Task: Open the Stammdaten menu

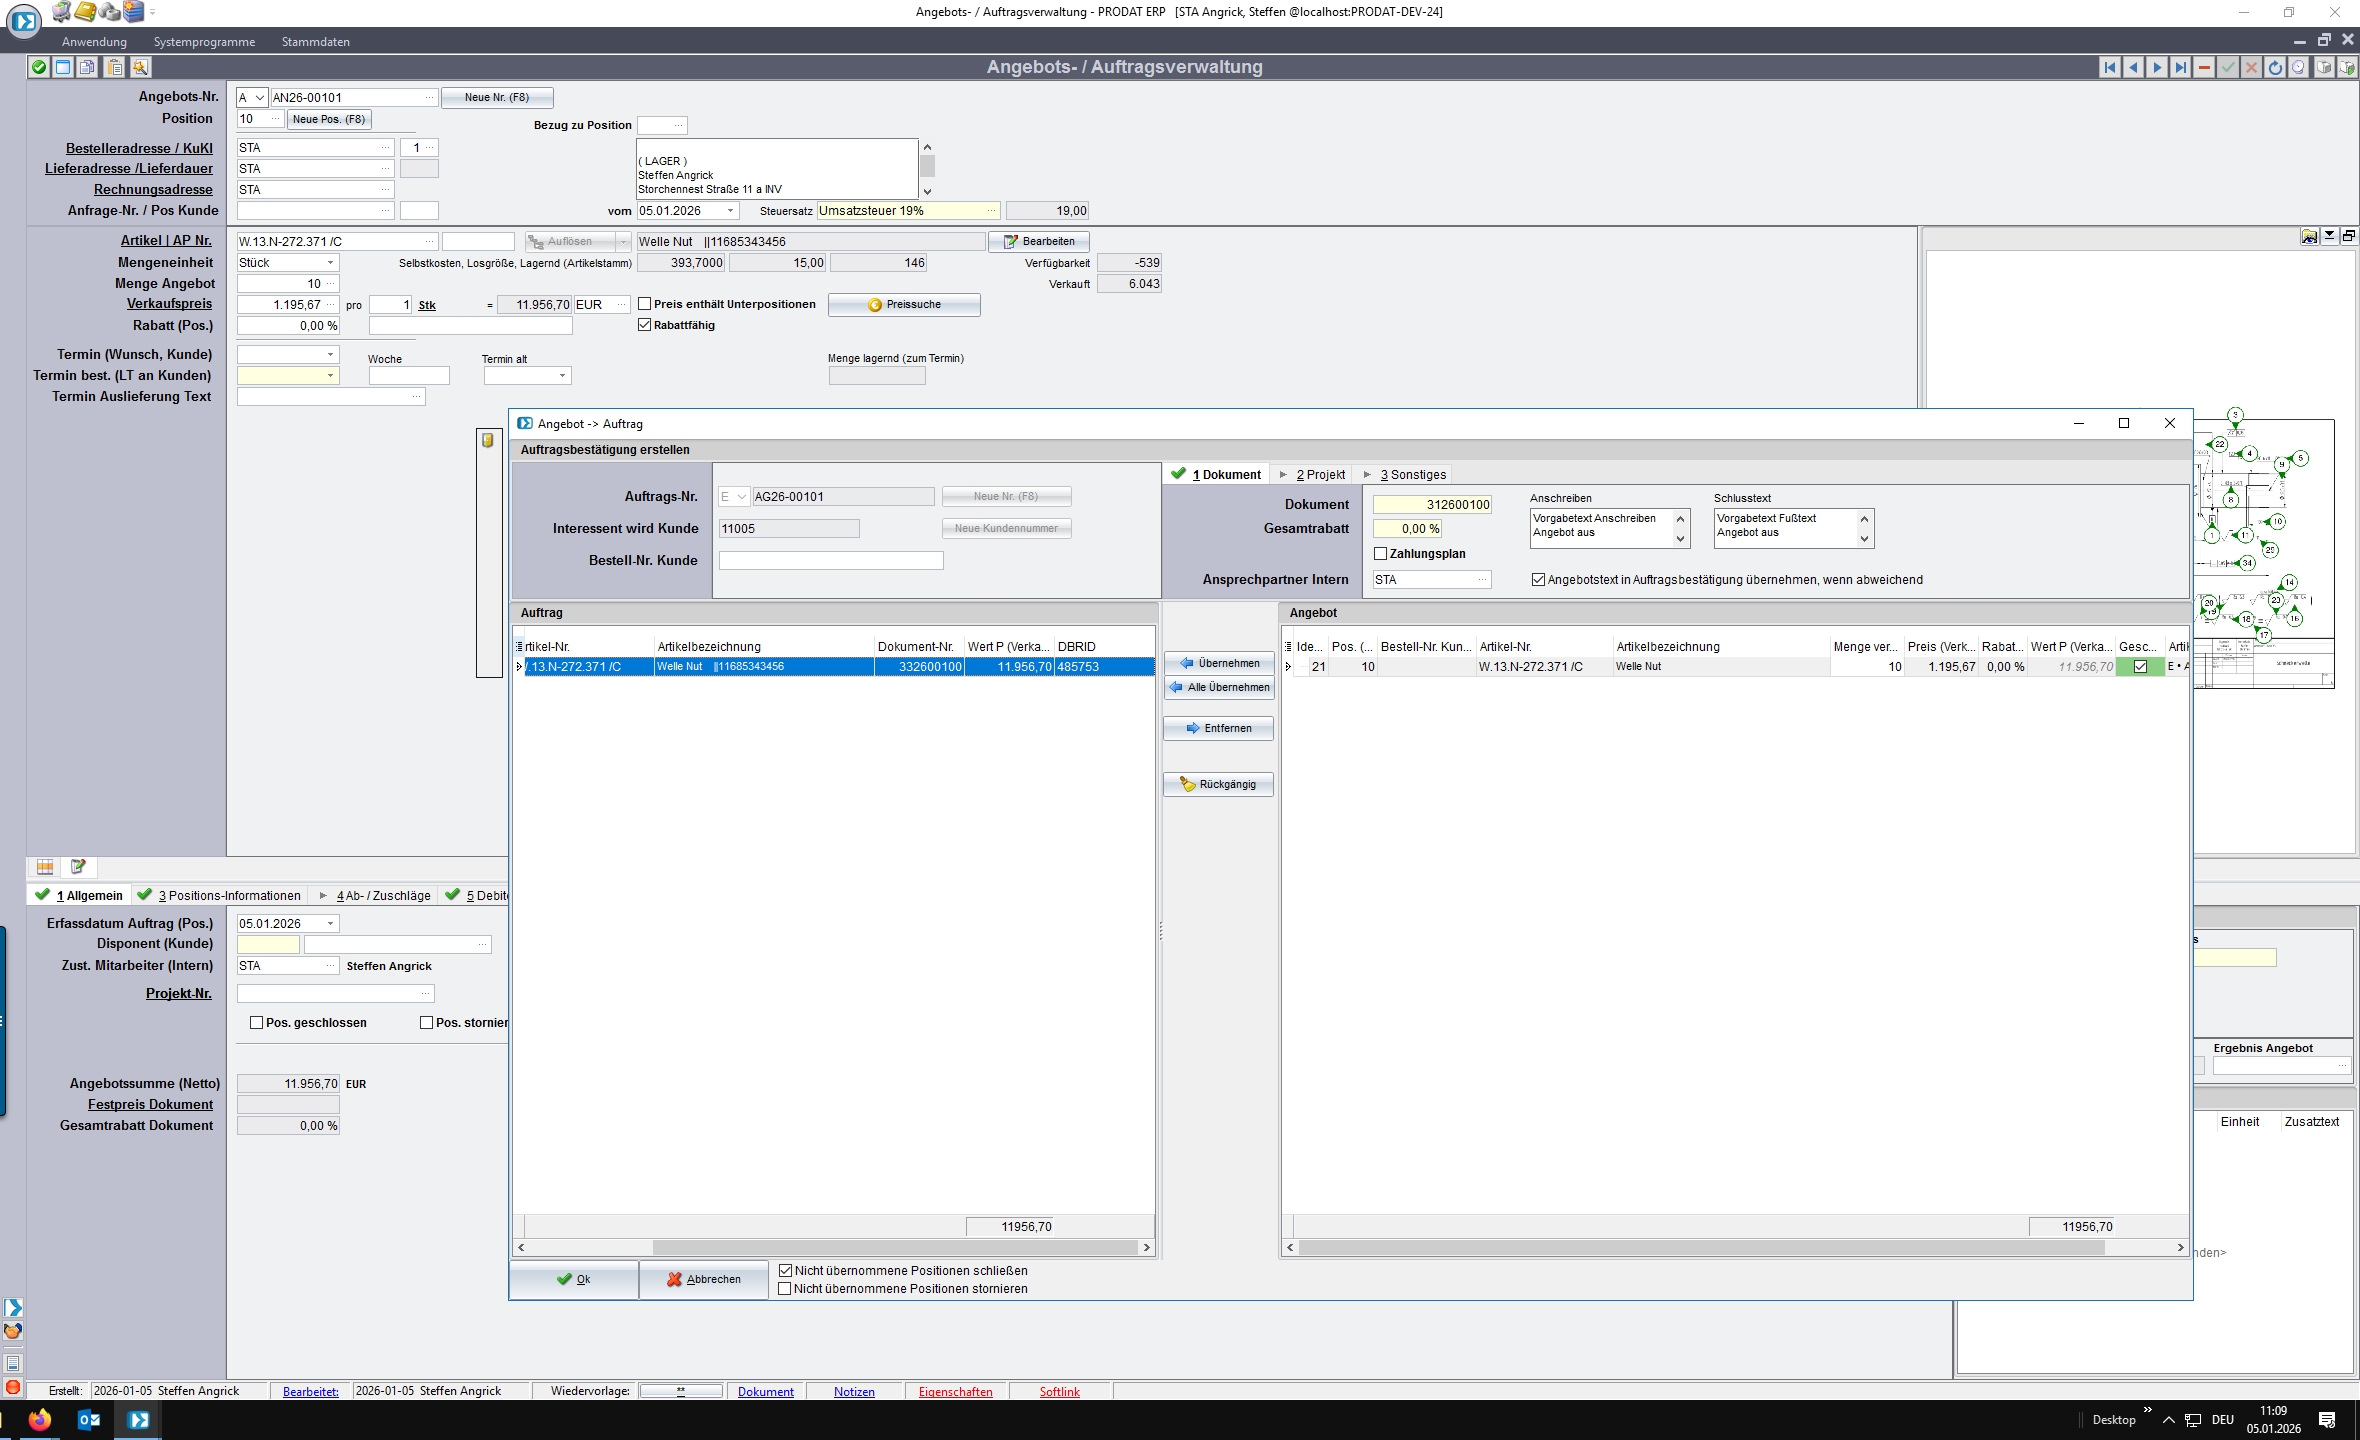Action: (315, 42)
